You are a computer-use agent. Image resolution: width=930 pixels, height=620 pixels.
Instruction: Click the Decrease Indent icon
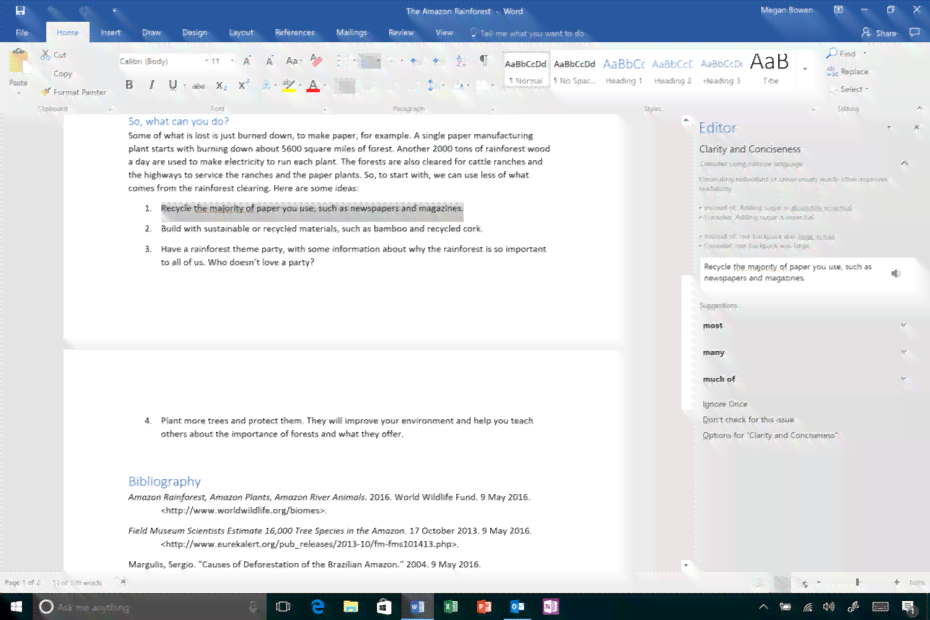(x=415, y=61)
